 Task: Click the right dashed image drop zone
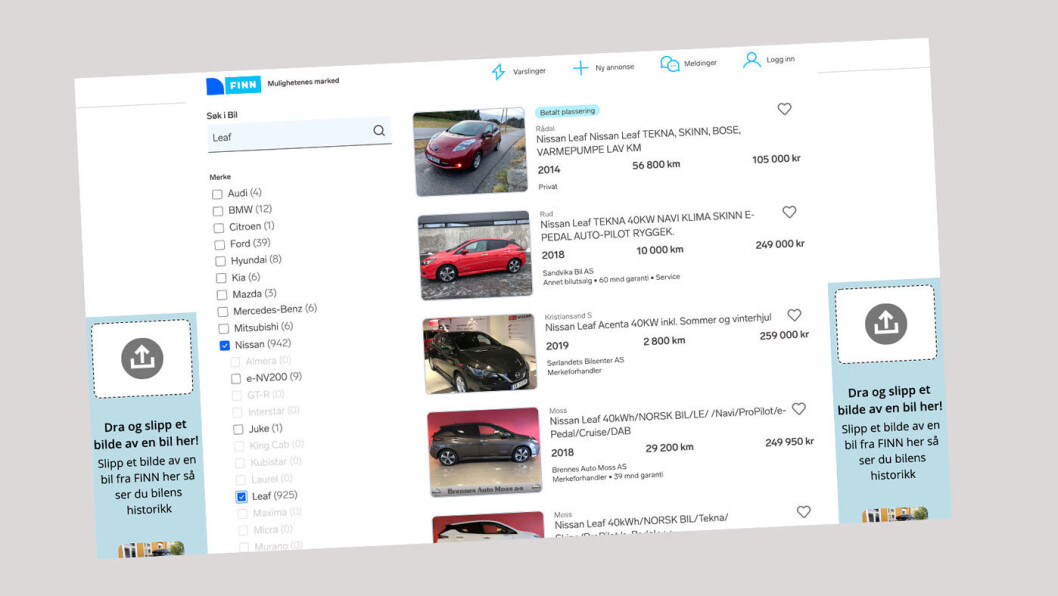[x=886, y=325]
